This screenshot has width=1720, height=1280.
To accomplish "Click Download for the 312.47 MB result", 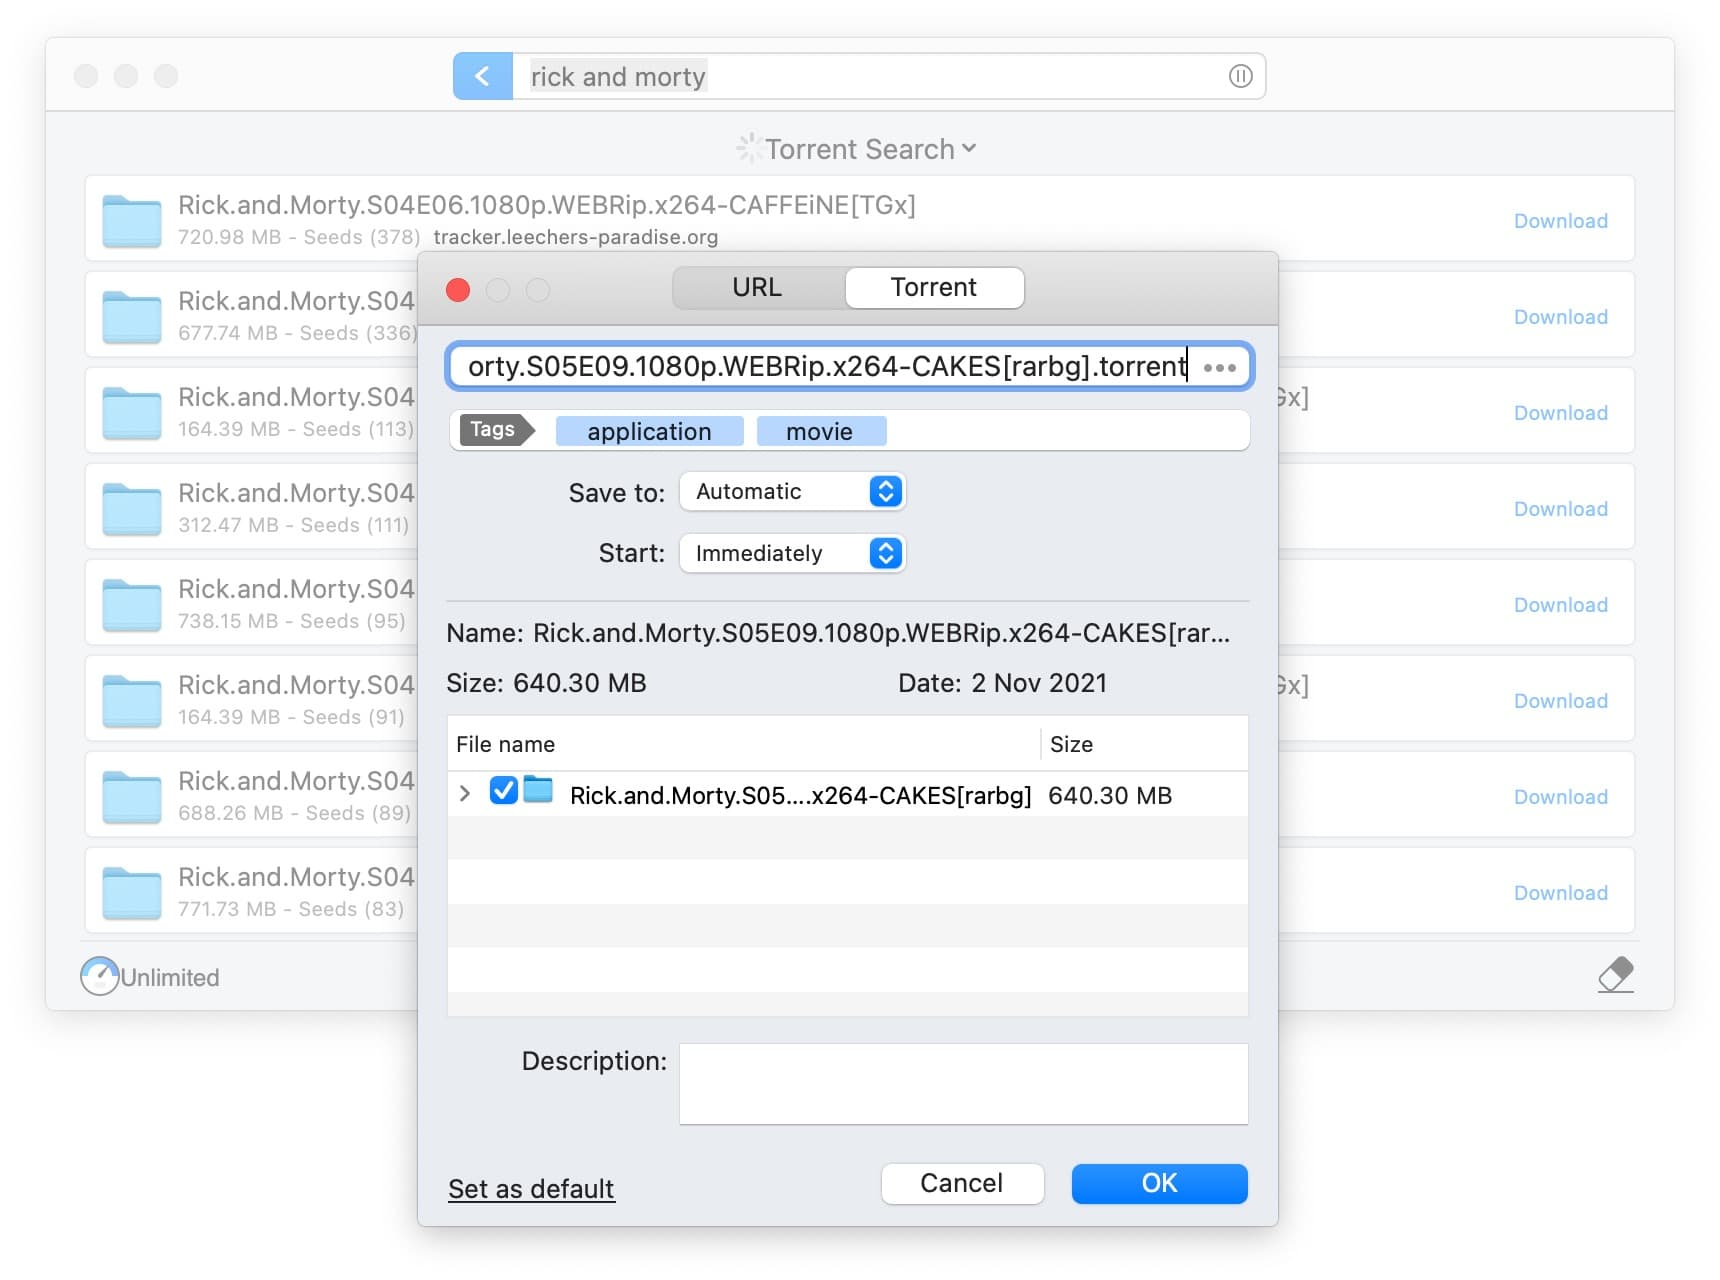I will 1560,509.
